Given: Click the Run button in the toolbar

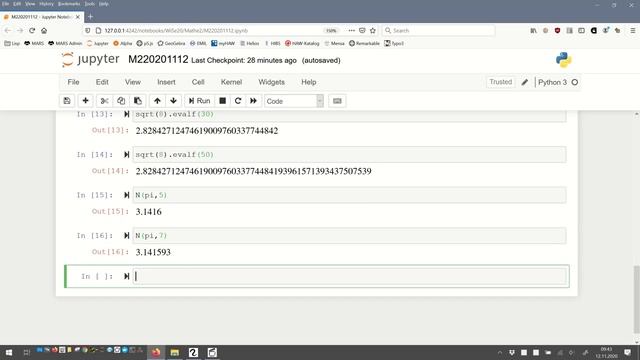Looking at the screenshot, I should click(x=199, y=101).
